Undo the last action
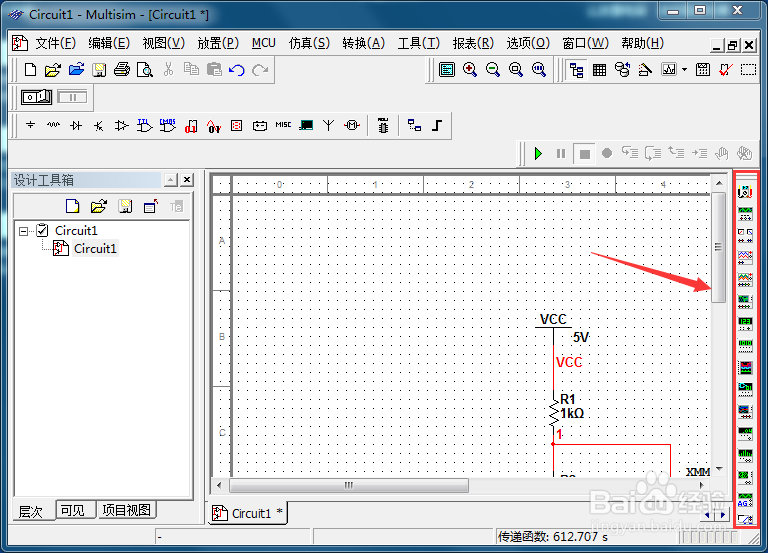Image resolution: width=768 pixels, height=553 pixels. [237, 70]
